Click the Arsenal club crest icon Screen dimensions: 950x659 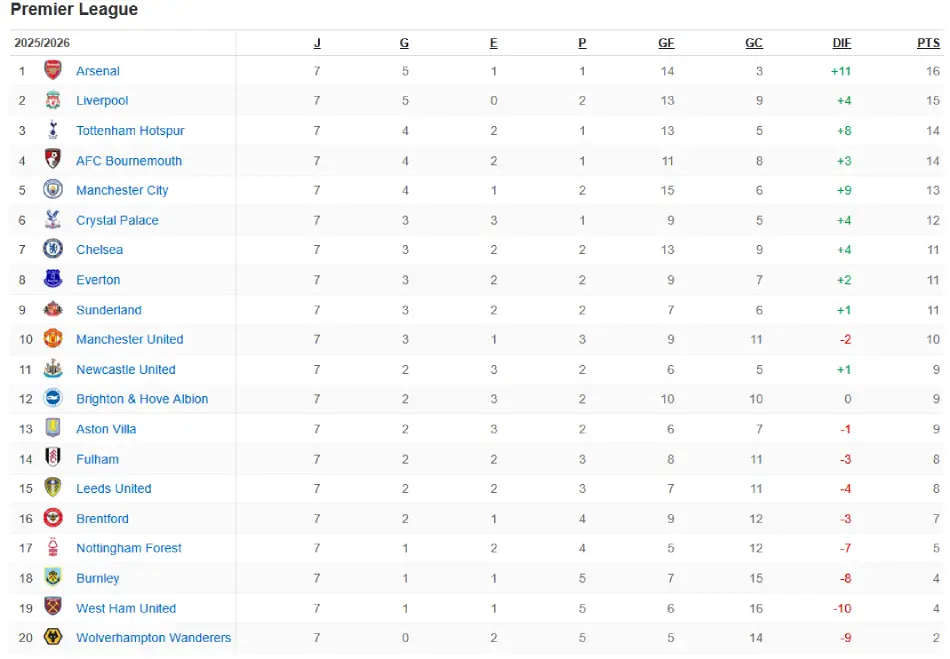point(53,70)
